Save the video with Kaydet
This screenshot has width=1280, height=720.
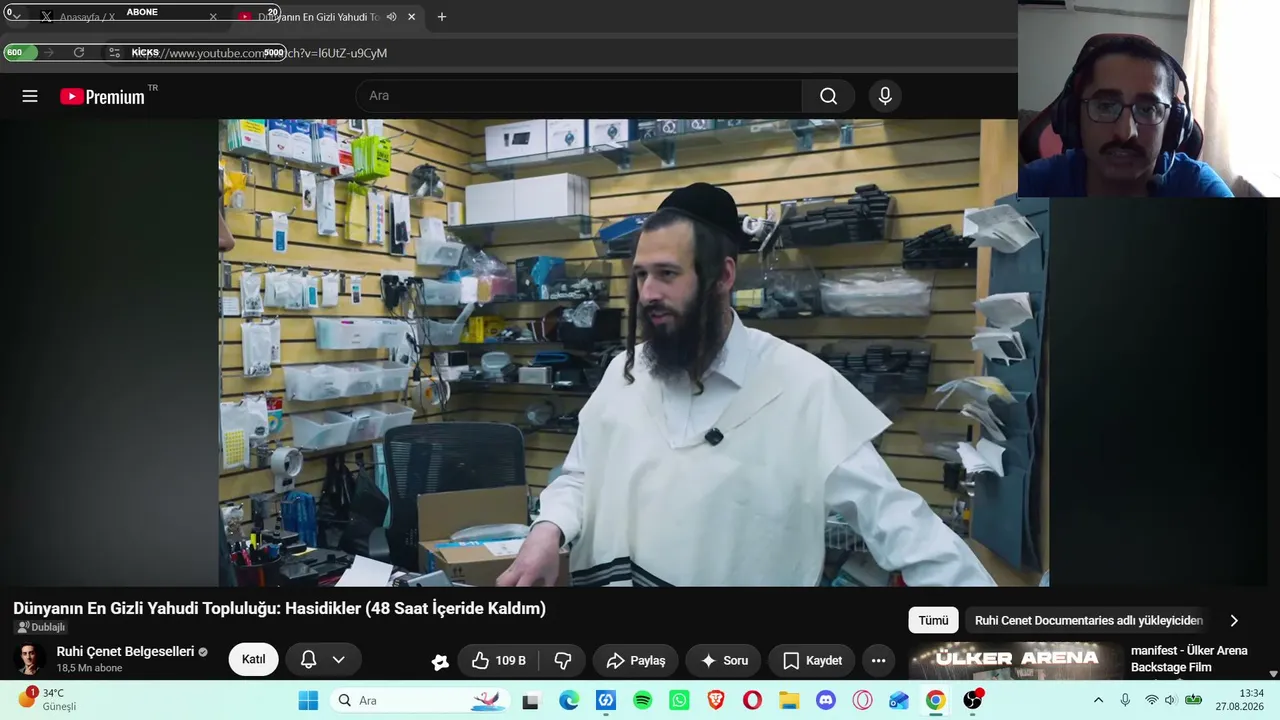click(x=812, y=661)
